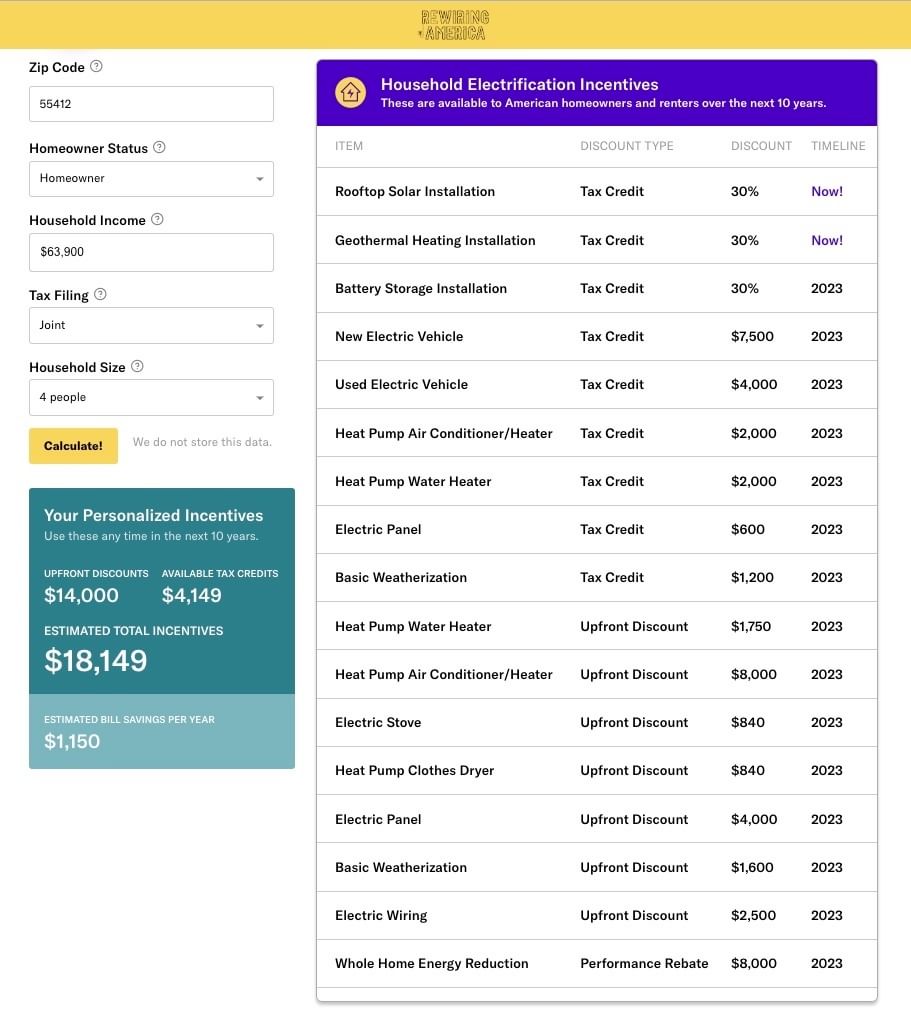This screenshot has width=911, height=1024.
Task: Select the Rooftop Solar Installation row
Action: (597, 191)
